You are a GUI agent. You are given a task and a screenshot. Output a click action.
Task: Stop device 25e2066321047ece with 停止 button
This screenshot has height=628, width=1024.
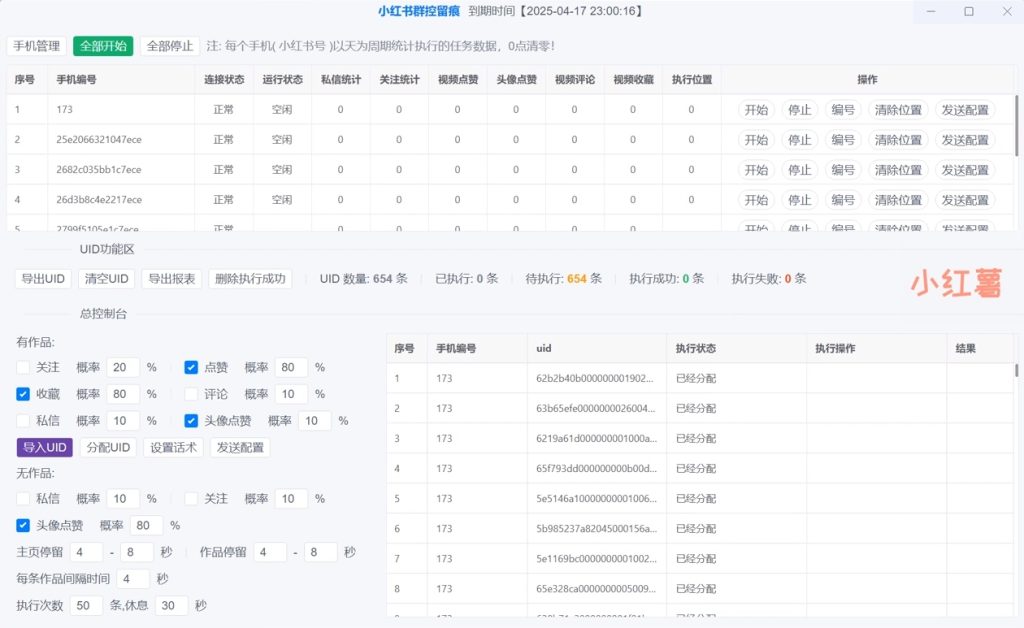pyautogui.click(x=799, y=140)
